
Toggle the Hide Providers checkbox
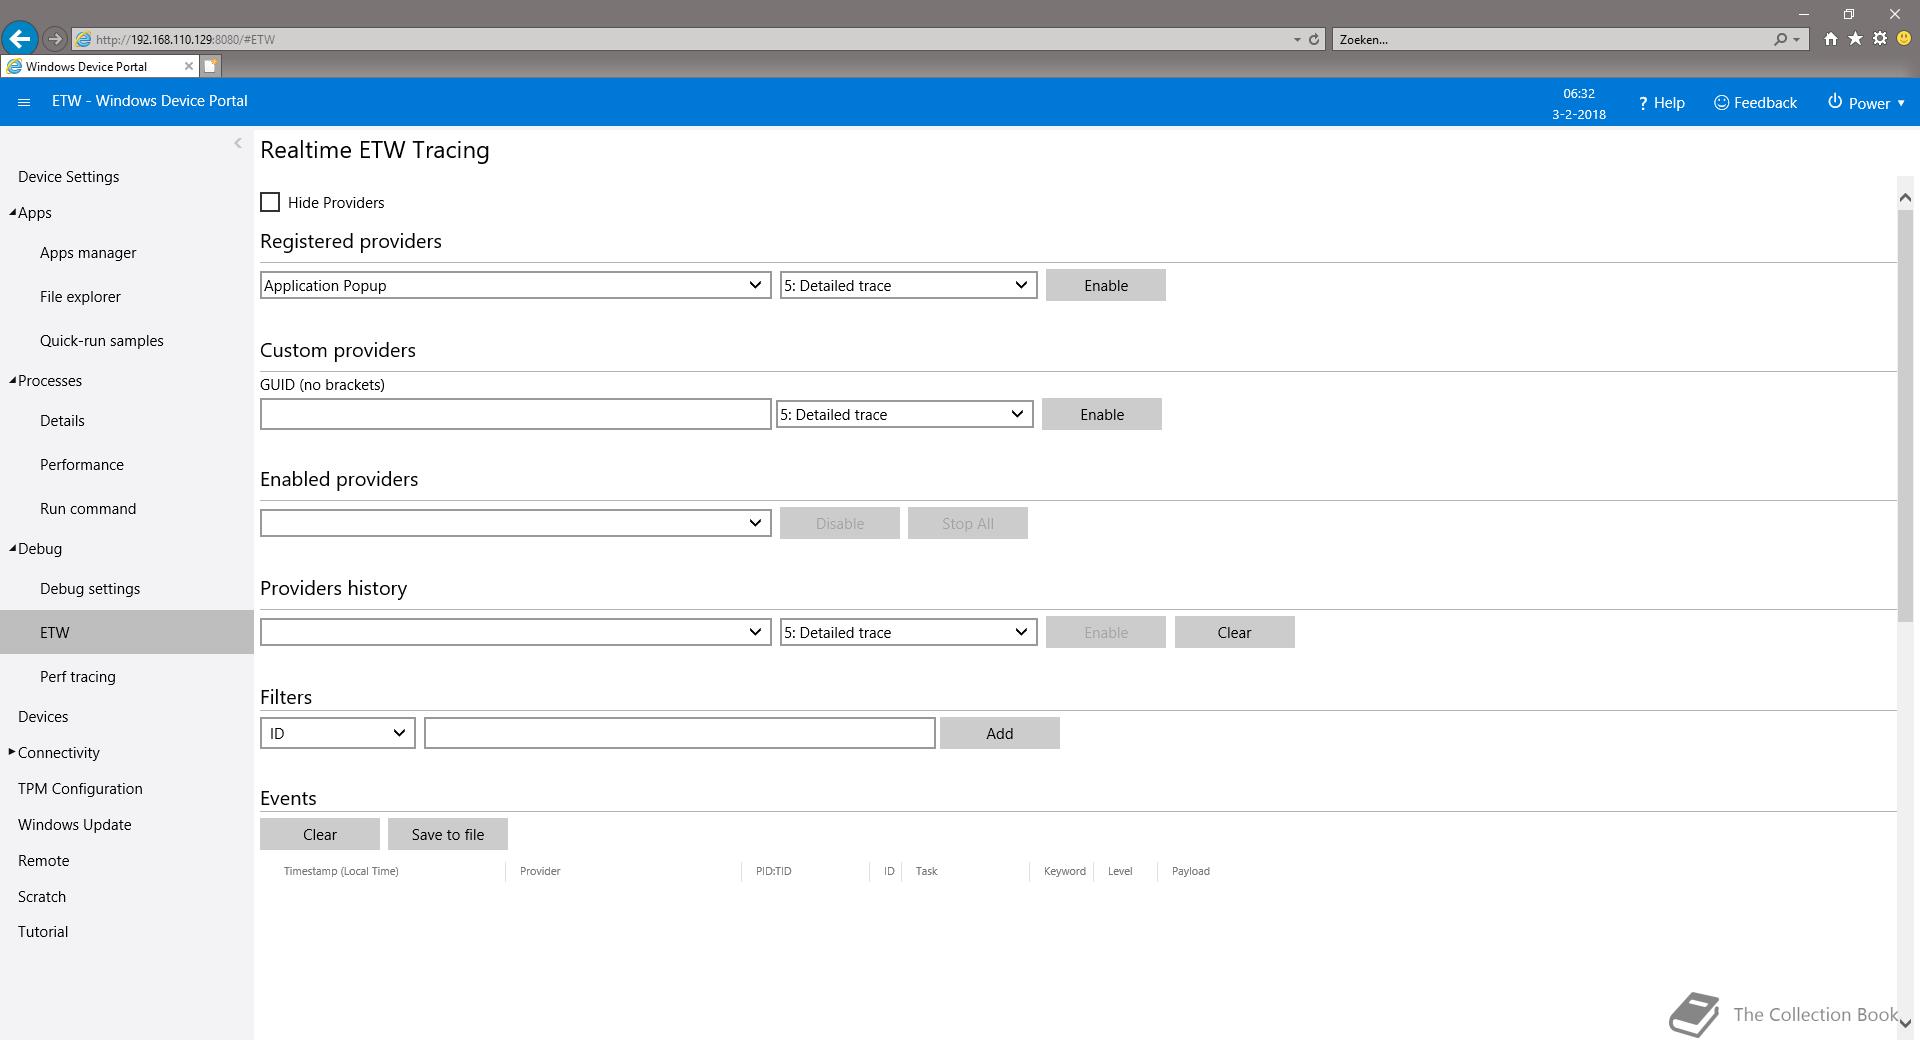[x=270, y=202]
